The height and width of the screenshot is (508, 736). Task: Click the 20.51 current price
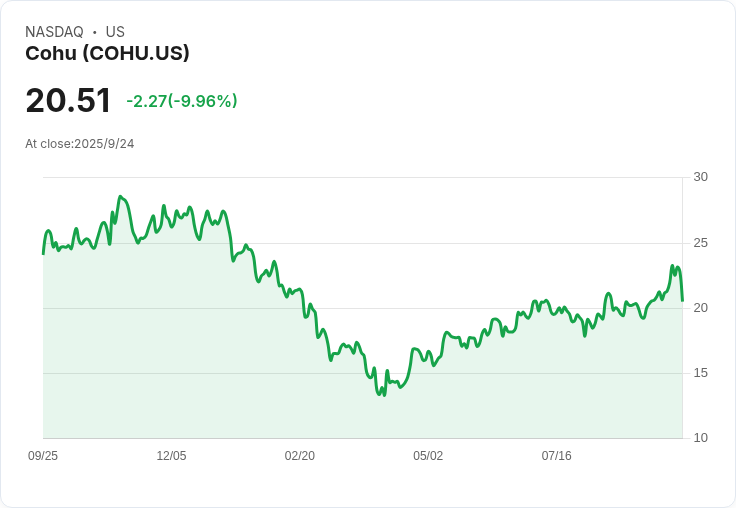pos(68,101)
